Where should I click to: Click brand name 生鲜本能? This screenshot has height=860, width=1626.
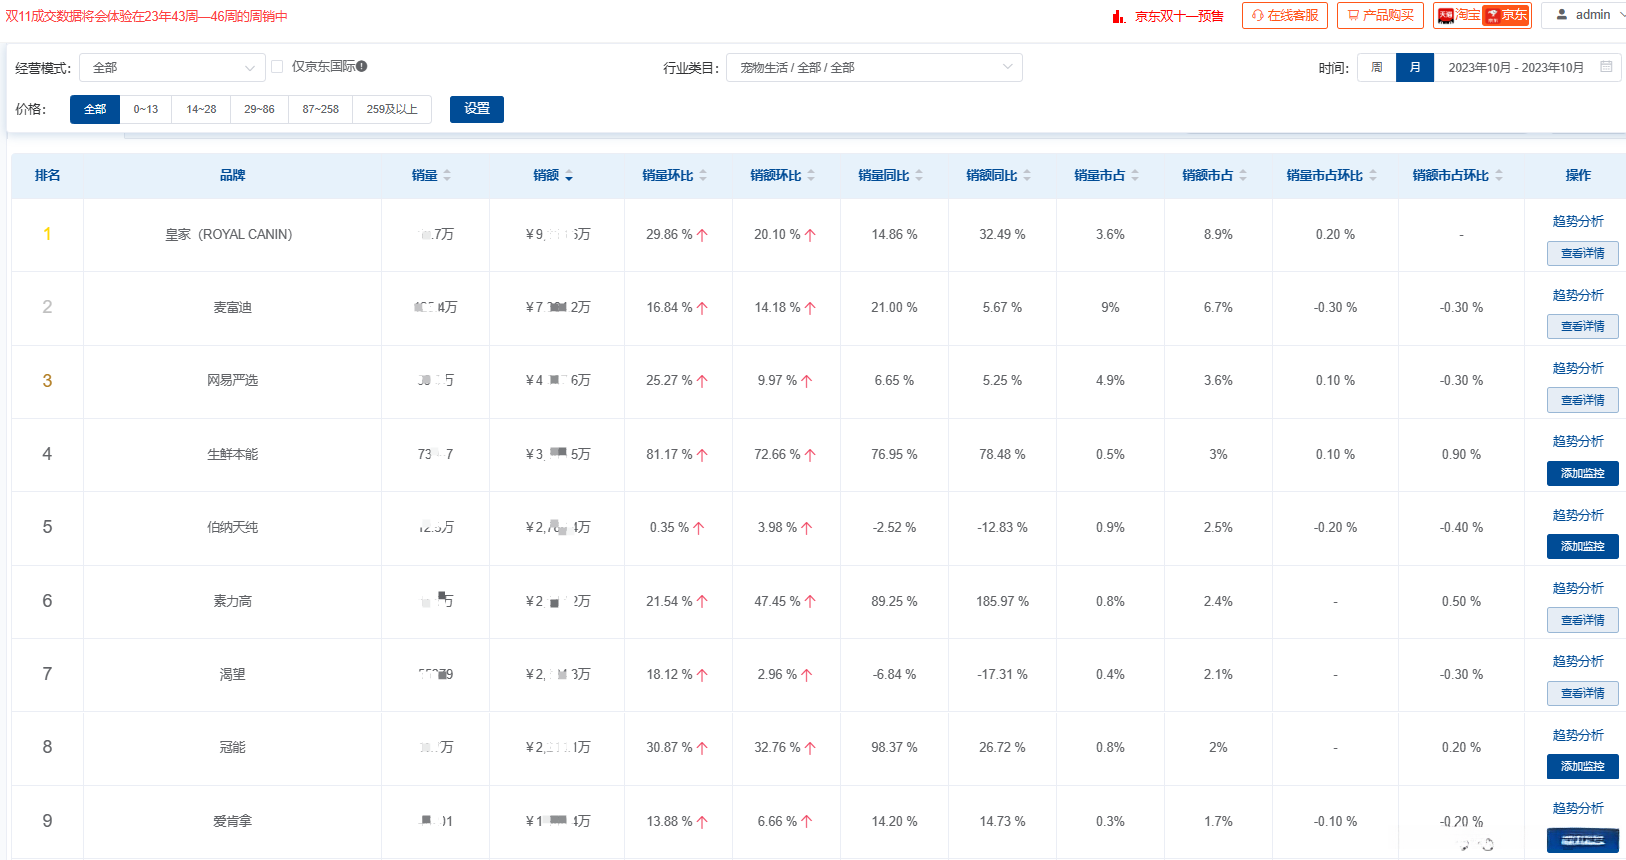(233, 454)
